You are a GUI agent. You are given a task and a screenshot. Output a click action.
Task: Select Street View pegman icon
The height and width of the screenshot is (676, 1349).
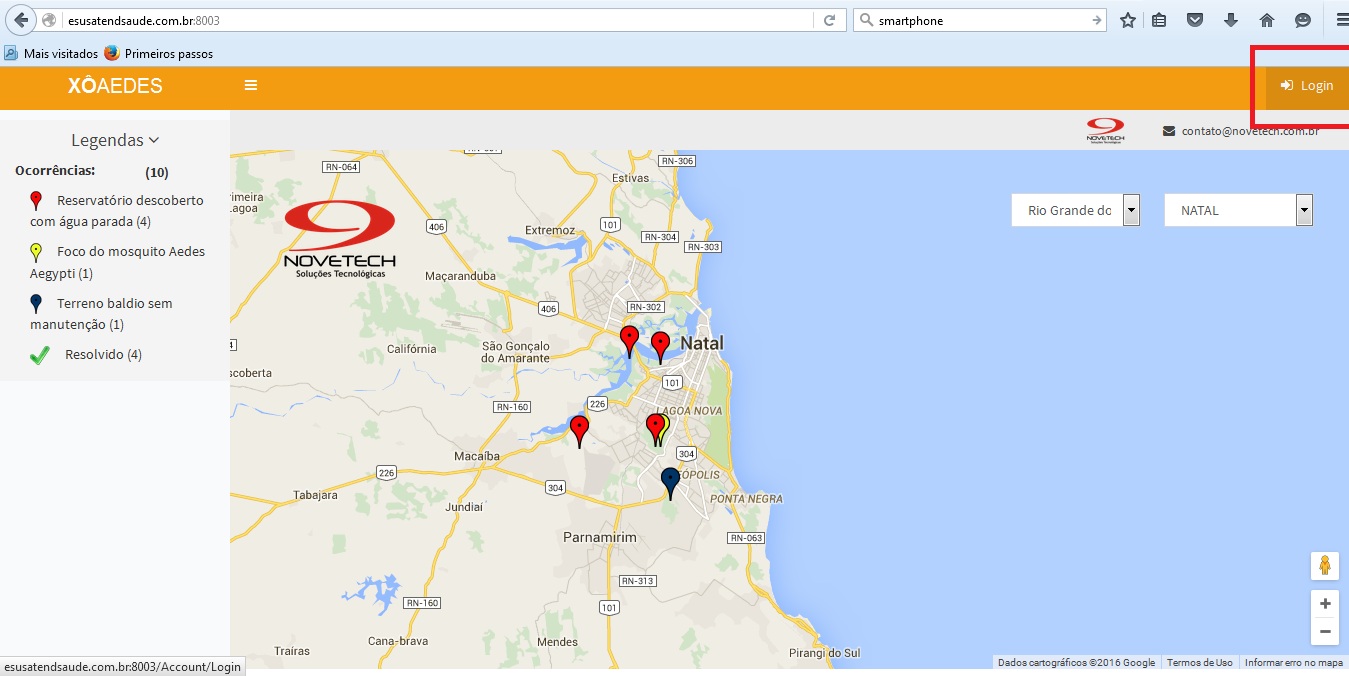[1325, 565]
